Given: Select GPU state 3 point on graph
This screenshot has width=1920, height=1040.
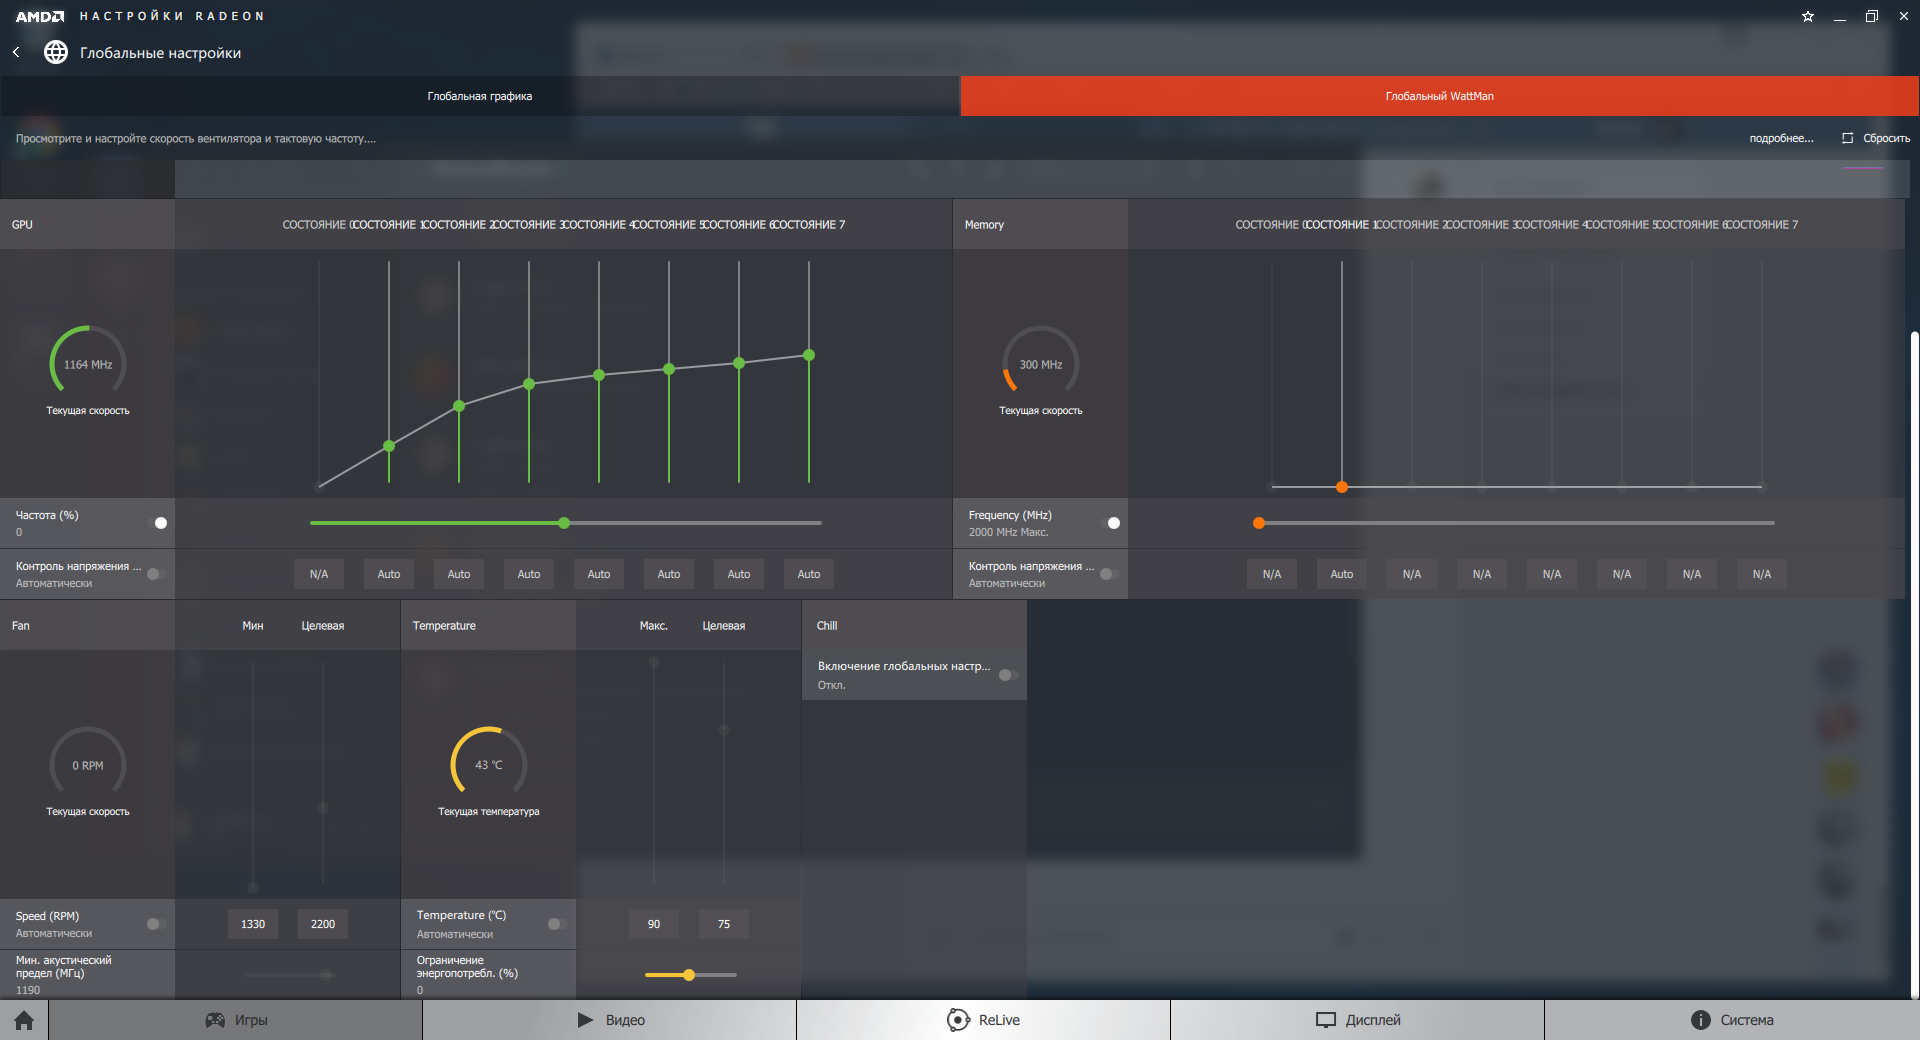Looking at the screenshot, I should click(529, 384).
